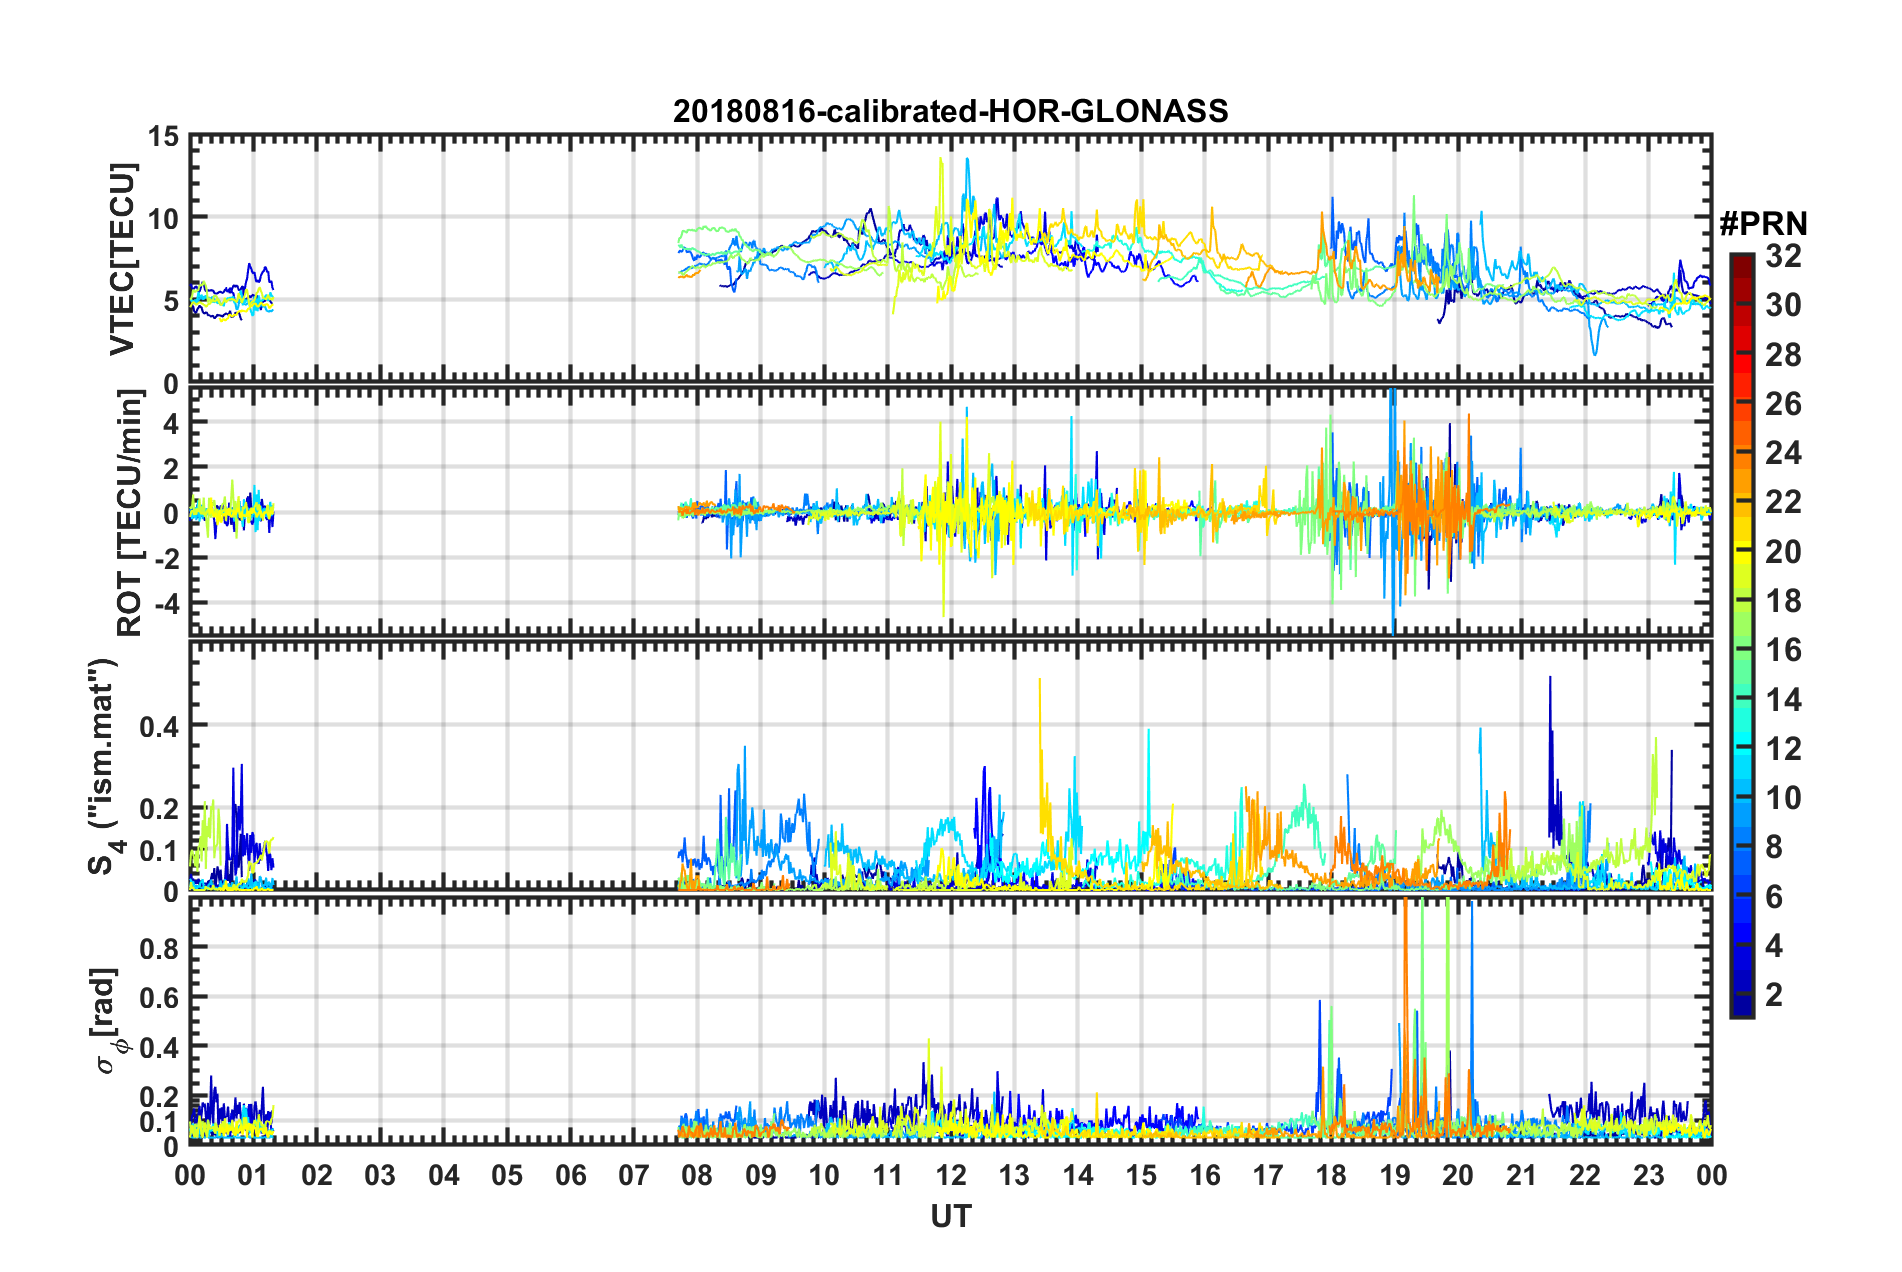
Task: Click x-axis tick label 04
Action: 444,1175
